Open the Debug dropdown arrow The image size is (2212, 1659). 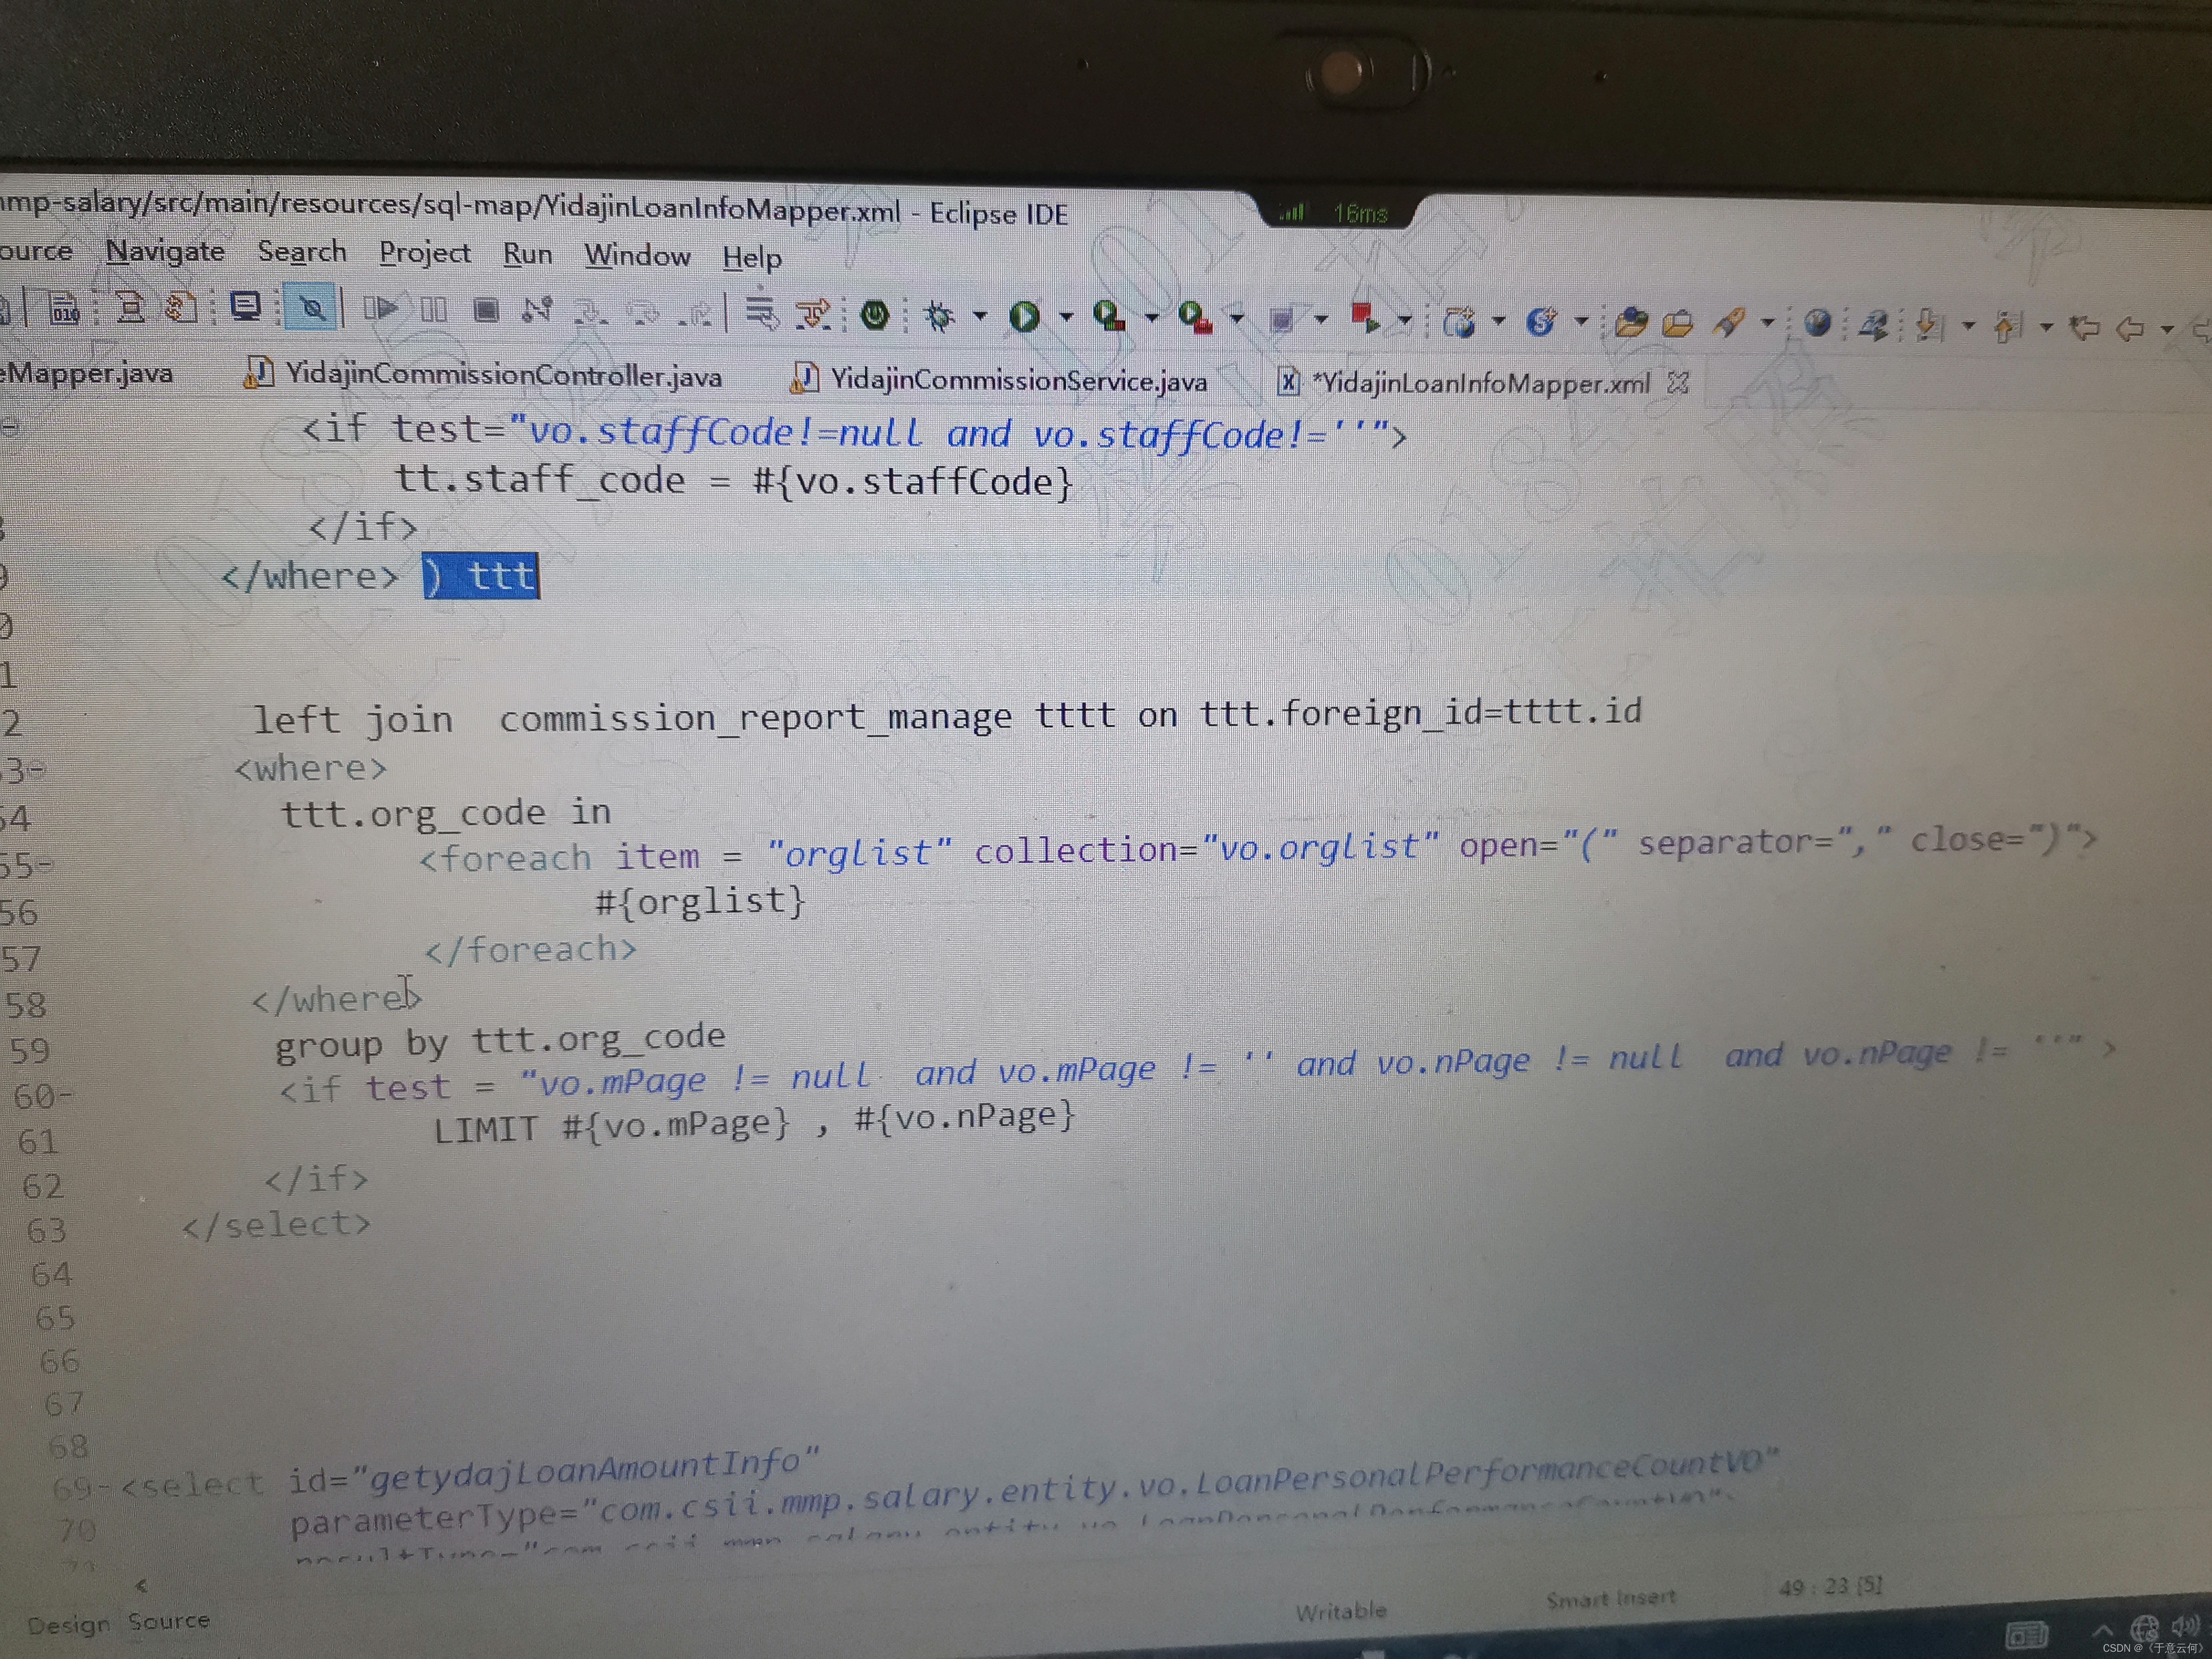[x=980, y=316]
